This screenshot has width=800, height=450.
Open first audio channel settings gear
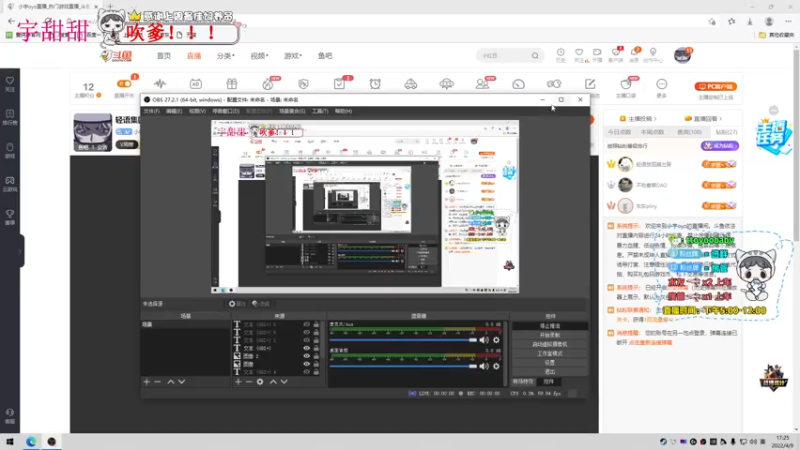(496, 340)
